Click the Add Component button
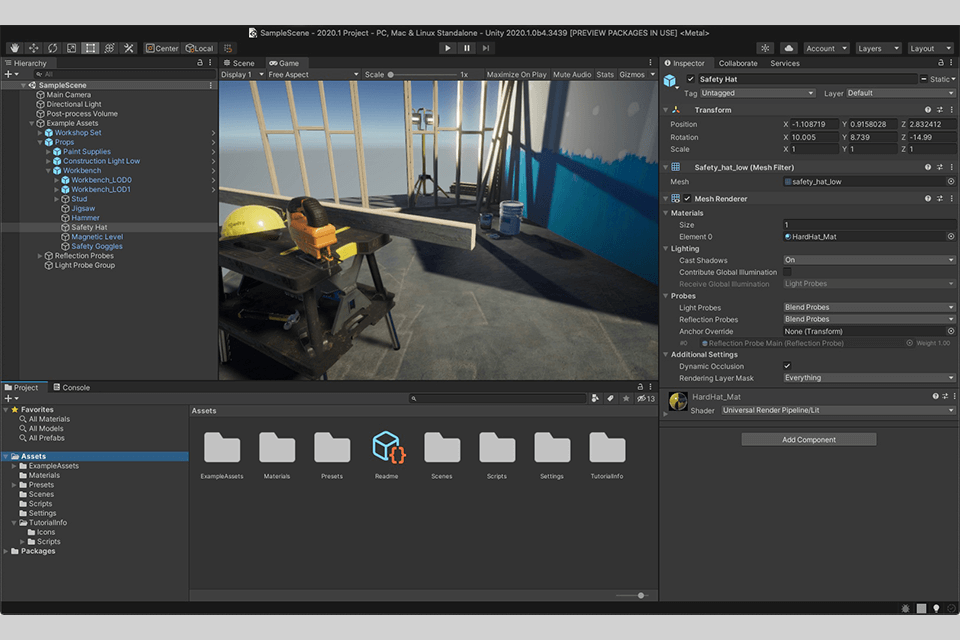 click(x=809, y=440)
